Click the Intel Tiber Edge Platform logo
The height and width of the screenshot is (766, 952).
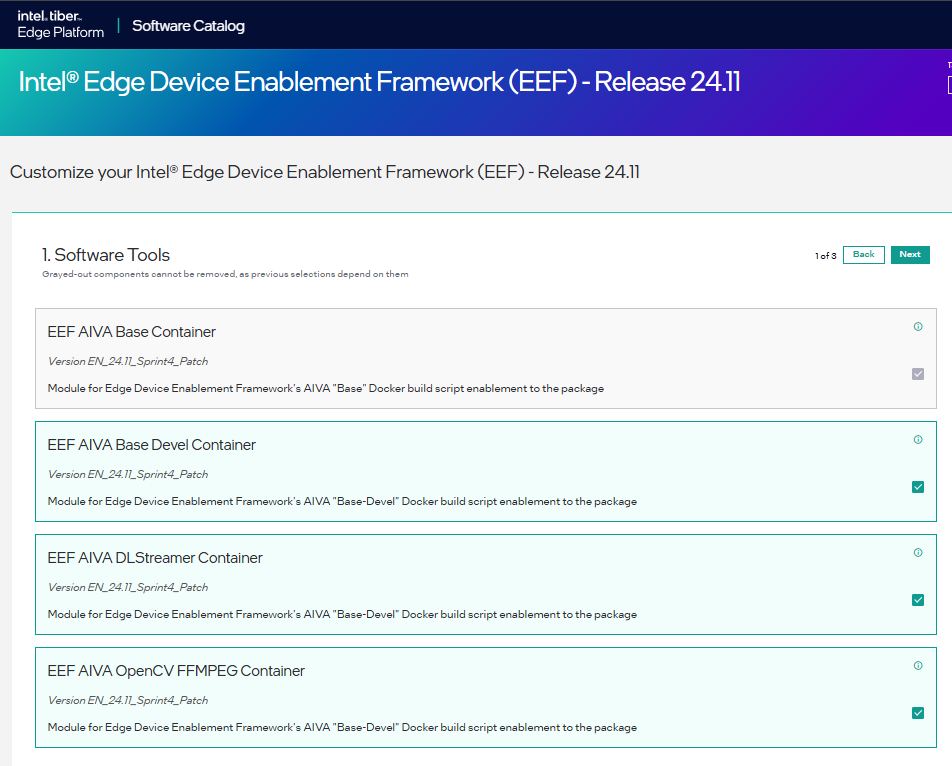(61, 24)
